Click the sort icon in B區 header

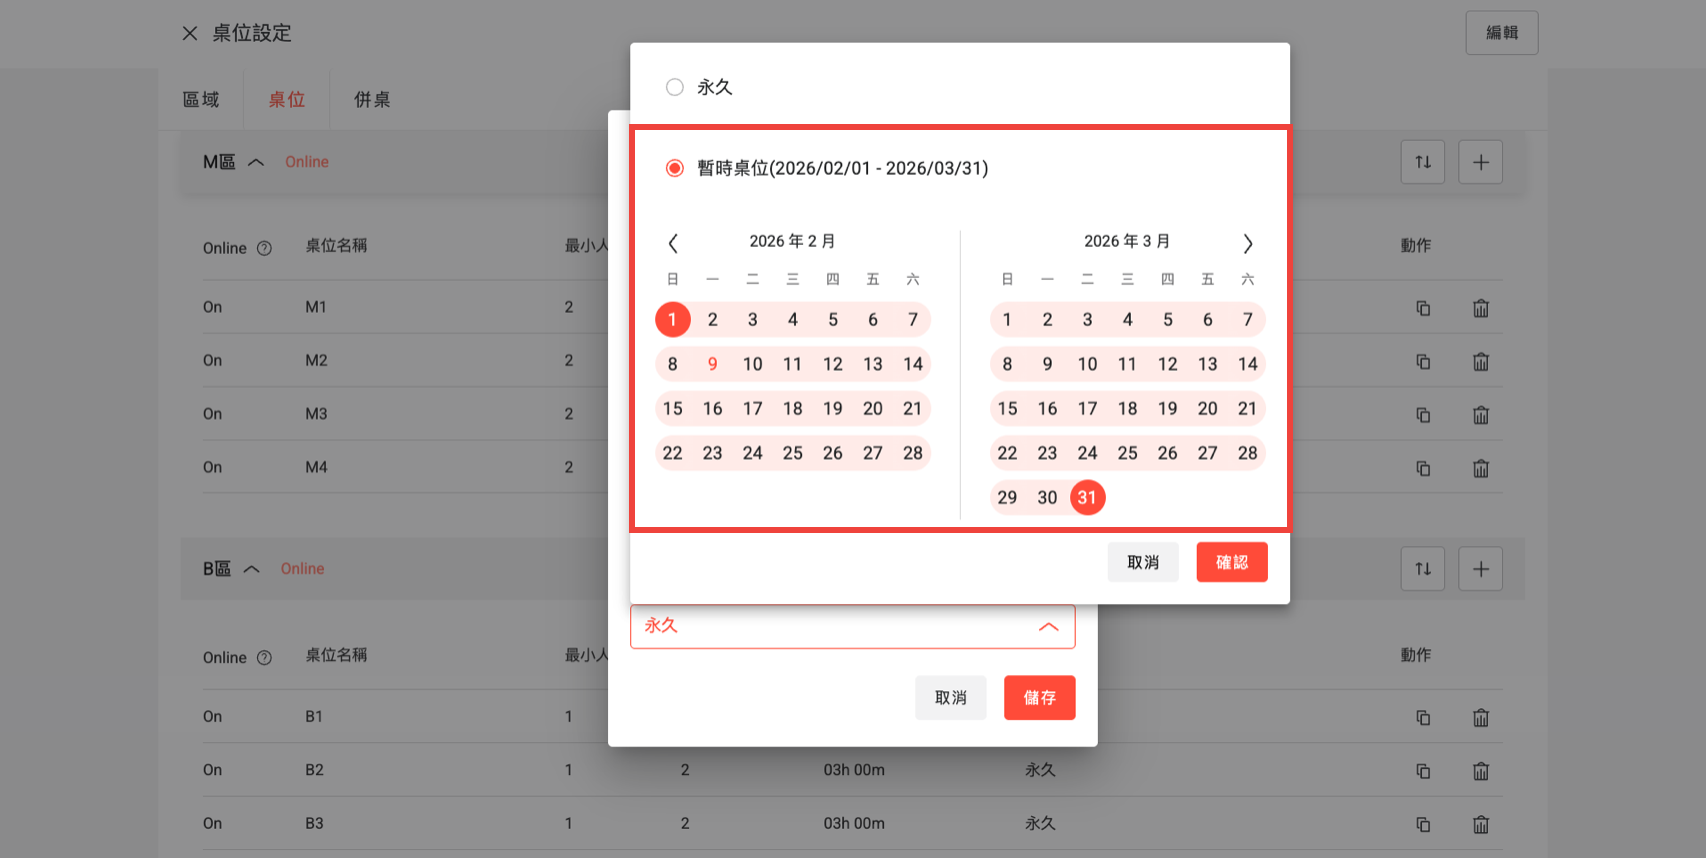pyautogui.click(x=1422, y=569)
